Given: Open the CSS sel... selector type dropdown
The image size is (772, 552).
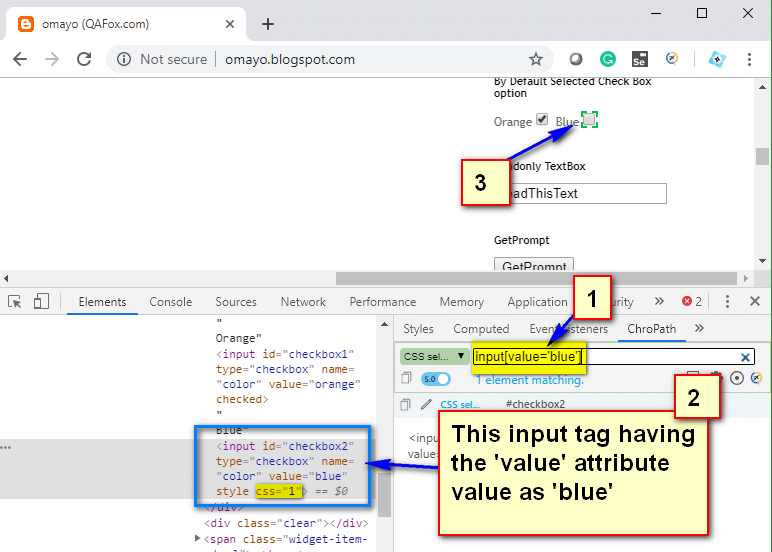Looking at the screenshot, I should click(434, 357).
